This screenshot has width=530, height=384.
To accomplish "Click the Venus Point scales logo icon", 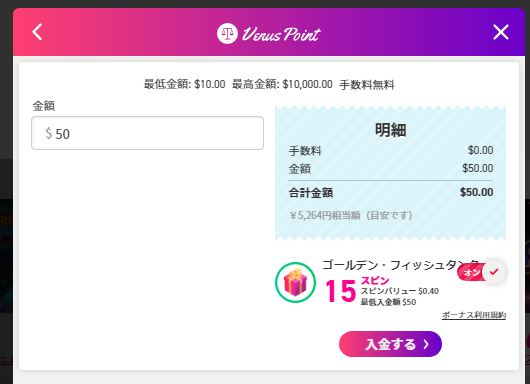I will tap(227, 33).
